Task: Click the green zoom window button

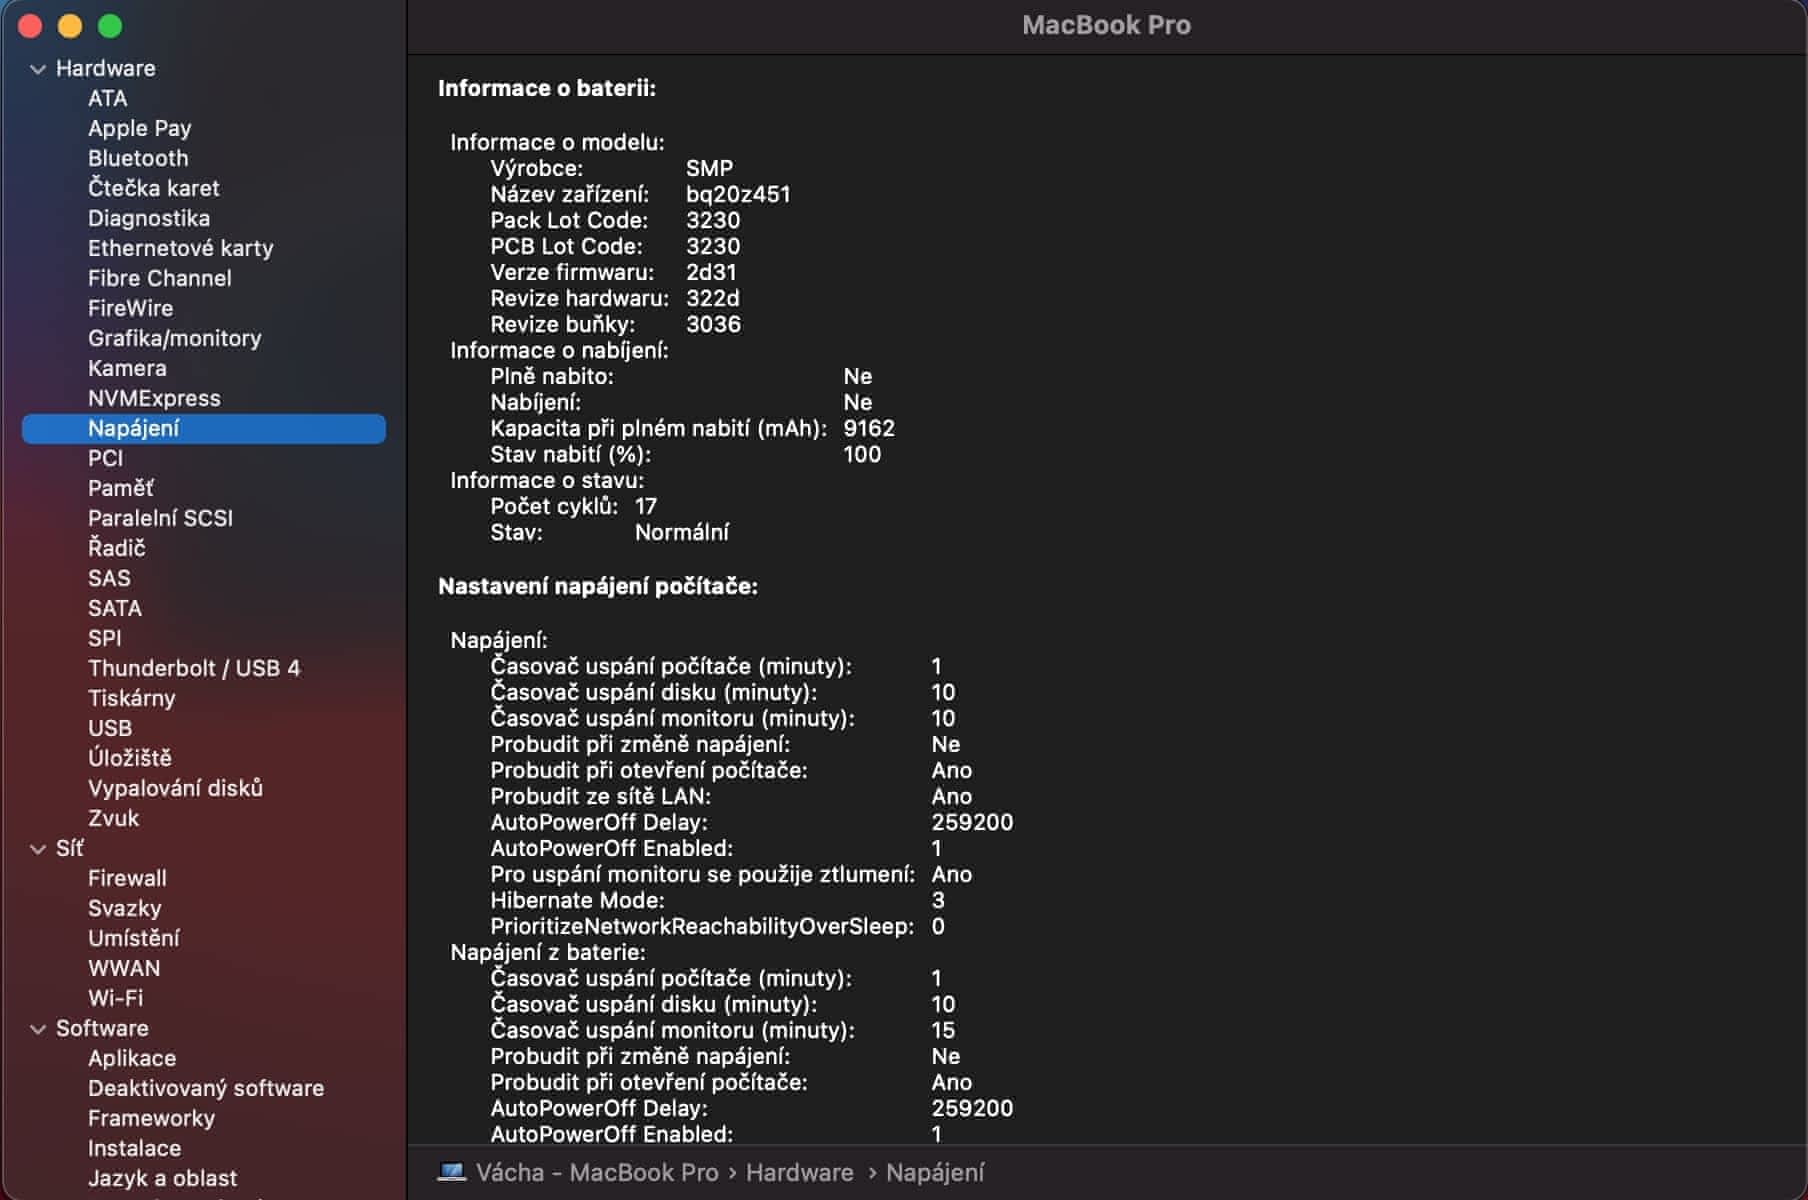Action: (x=110, y=26)
